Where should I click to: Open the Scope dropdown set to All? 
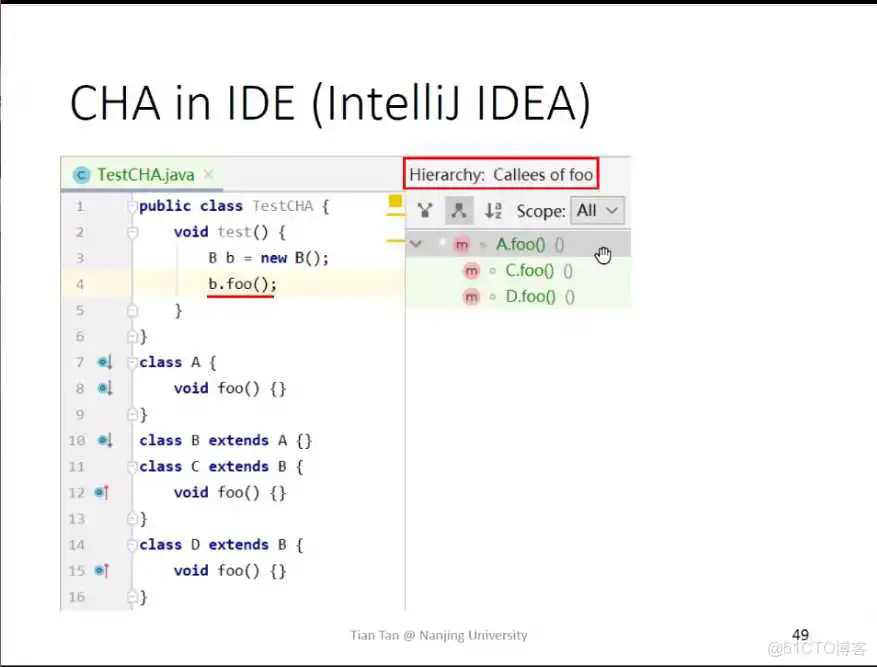(598, 211)
